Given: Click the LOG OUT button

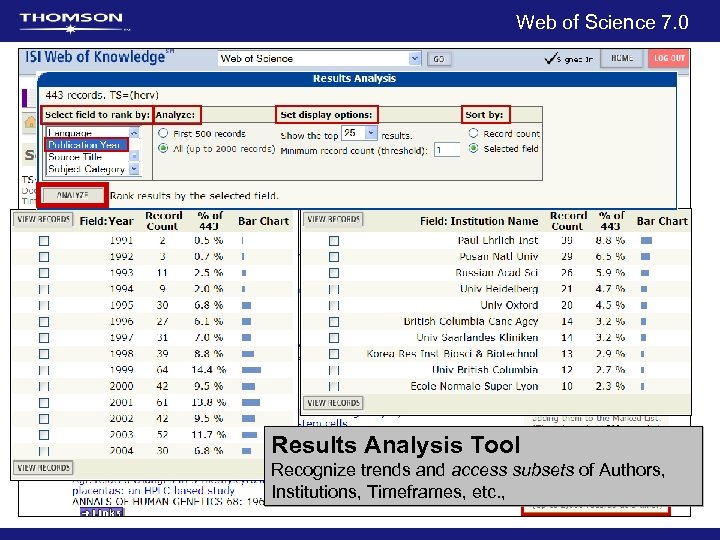Looking at the screenshot, I should 669,58.
